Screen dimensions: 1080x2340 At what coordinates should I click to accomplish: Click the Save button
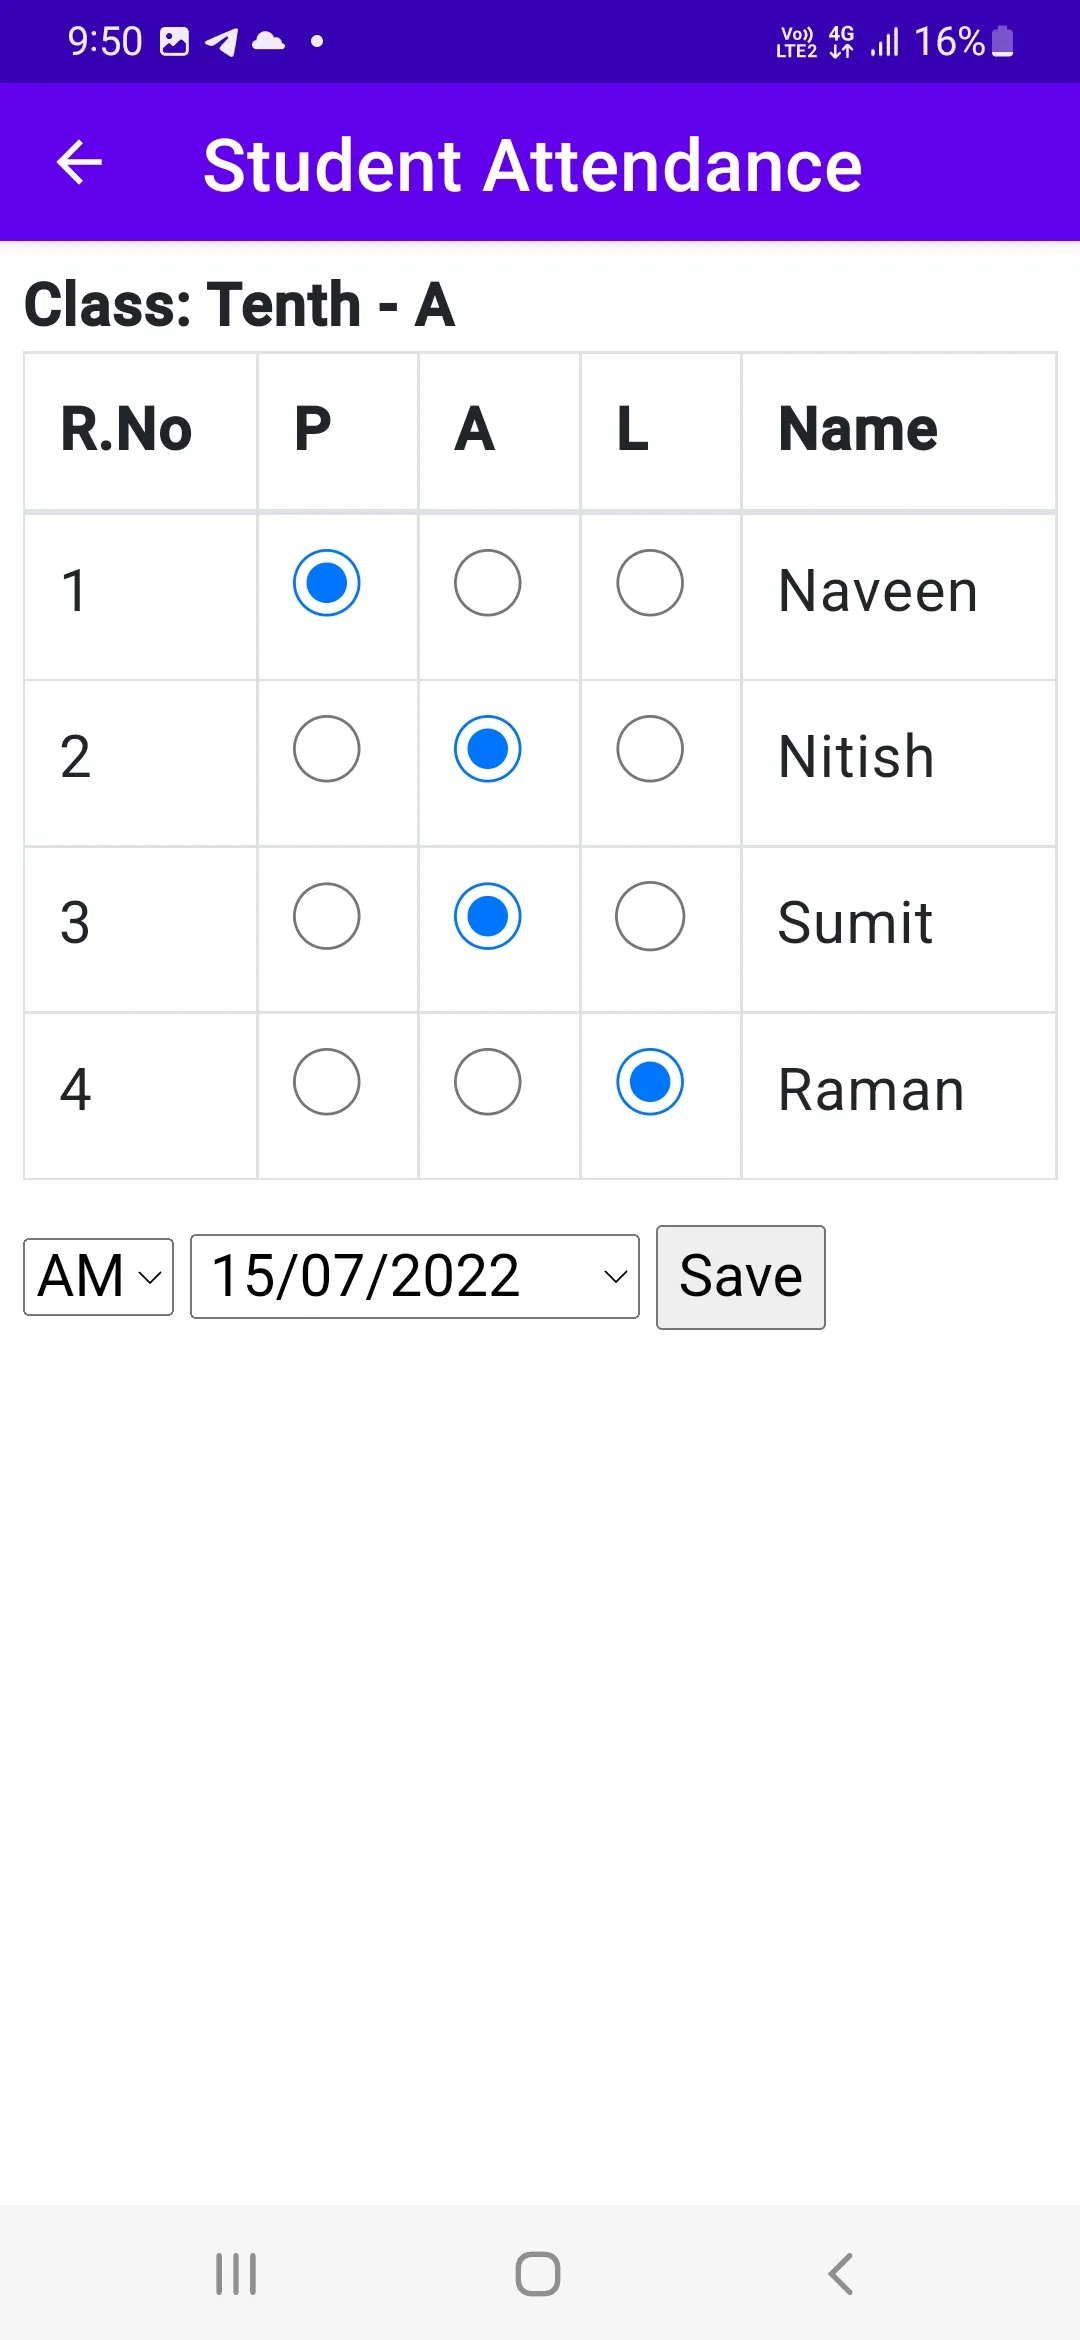pyautogui.click(x=741, y=1277)
